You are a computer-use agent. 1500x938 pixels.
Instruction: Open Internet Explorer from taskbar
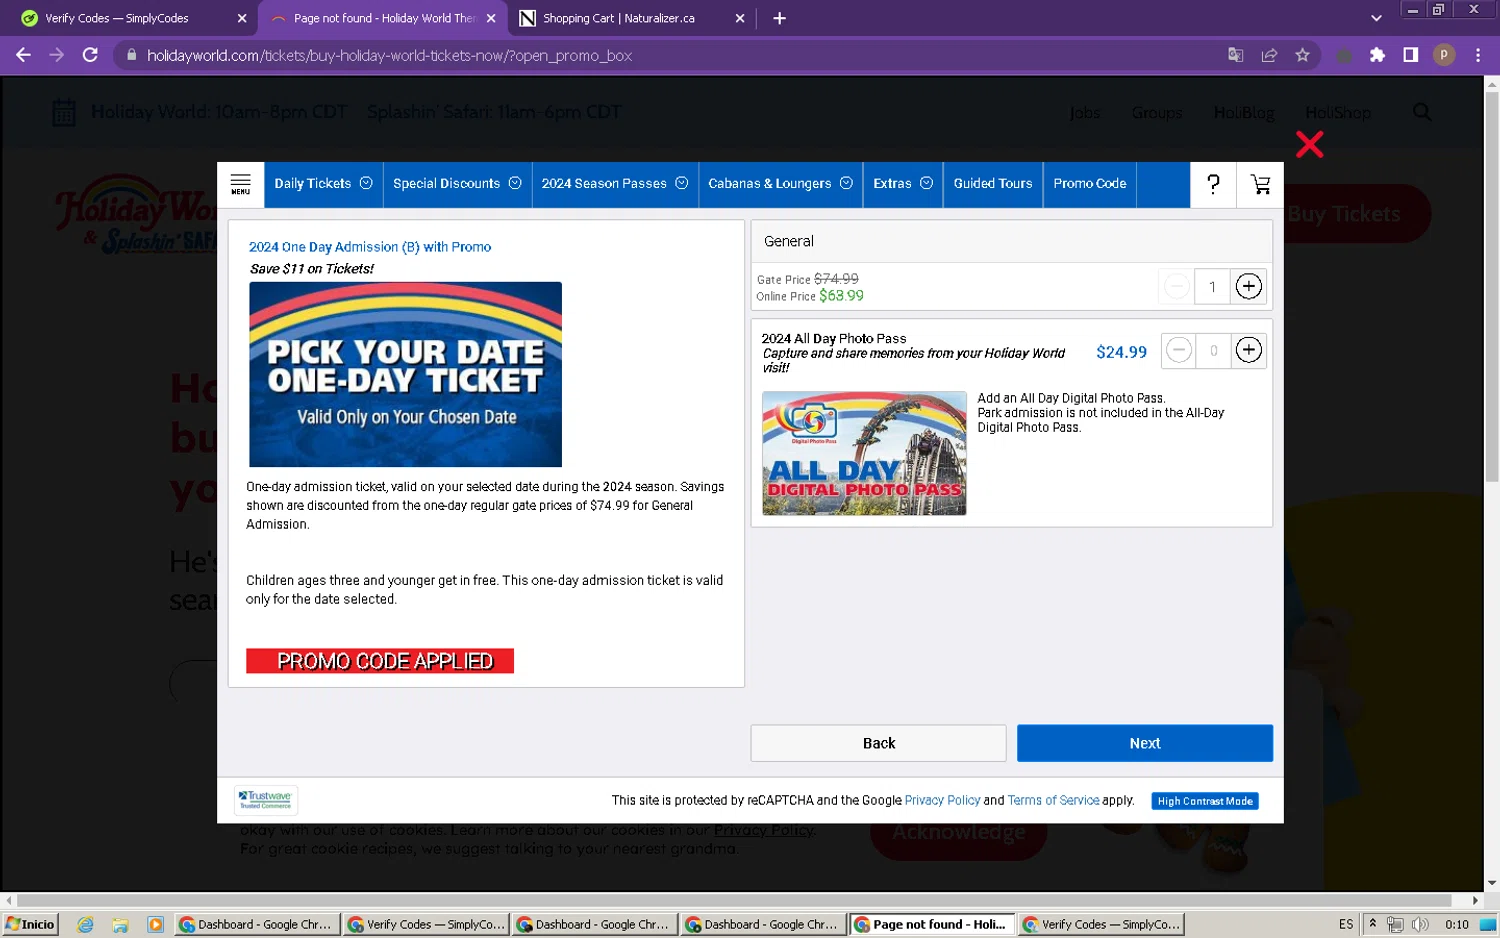click(86, 924)
